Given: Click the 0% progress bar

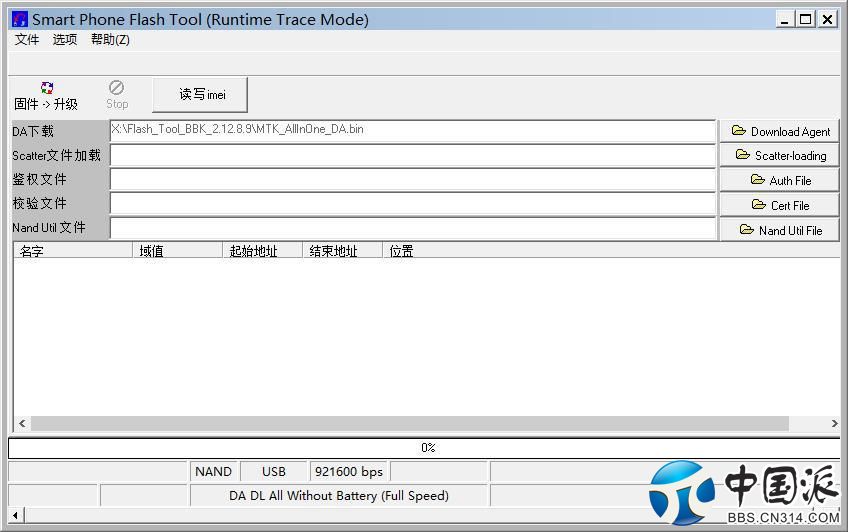Looking at the screenshot, I should 425,448.
